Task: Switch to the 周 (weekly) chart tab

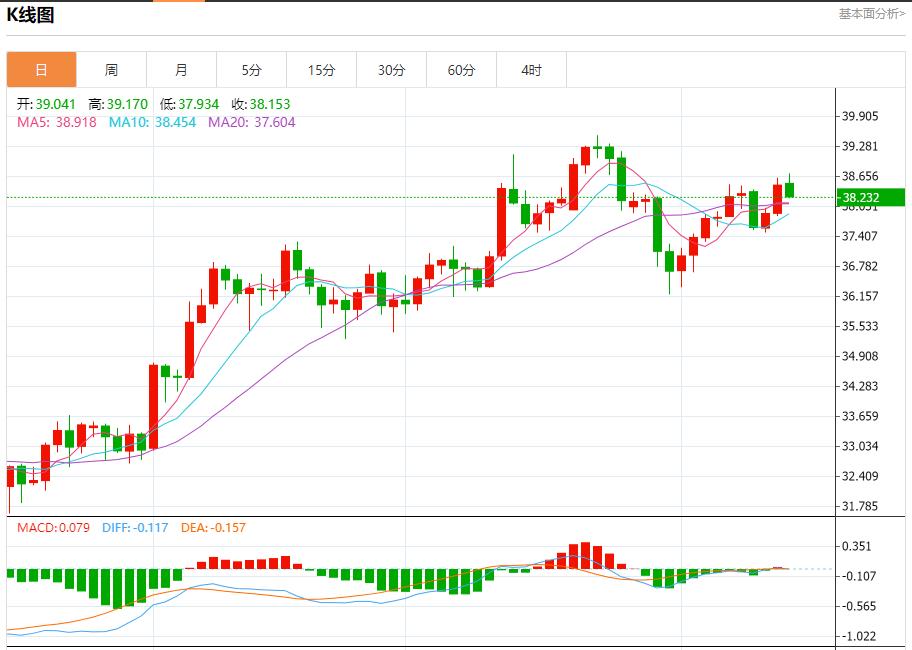Action: click(111, 70)
